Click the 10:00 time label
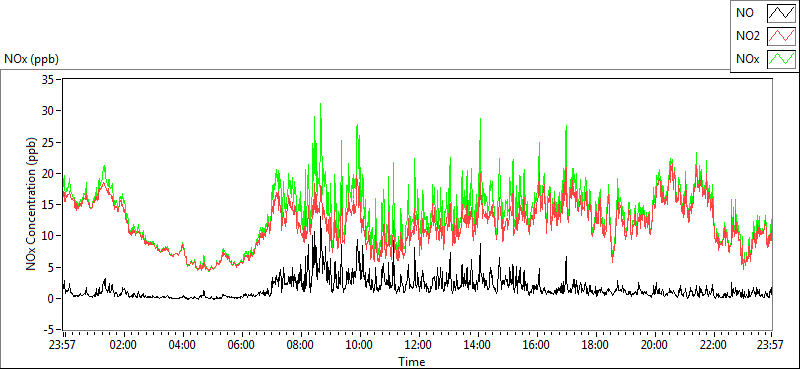This screenshot has width=800, height=369. point(360,344)
